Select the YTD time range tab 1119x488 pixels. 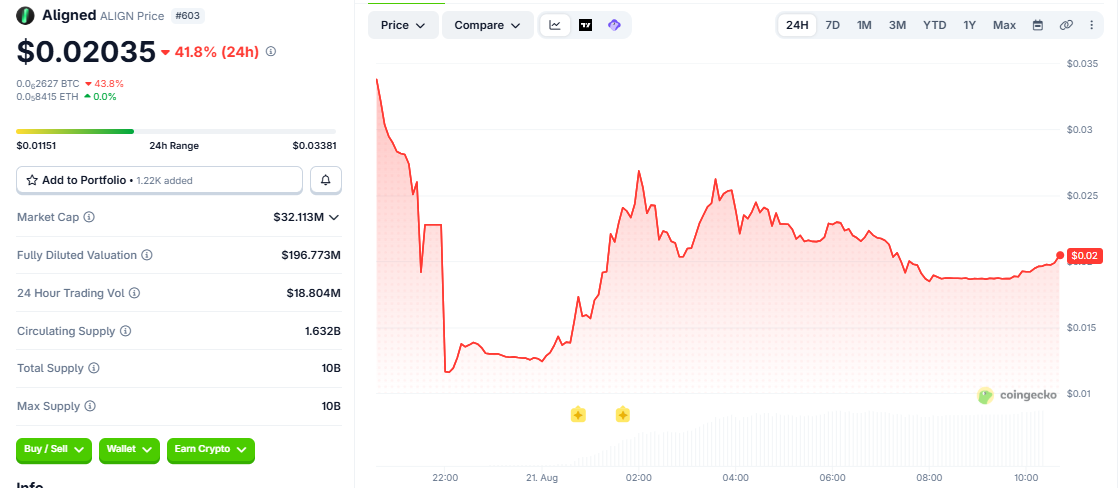[934, 25]
